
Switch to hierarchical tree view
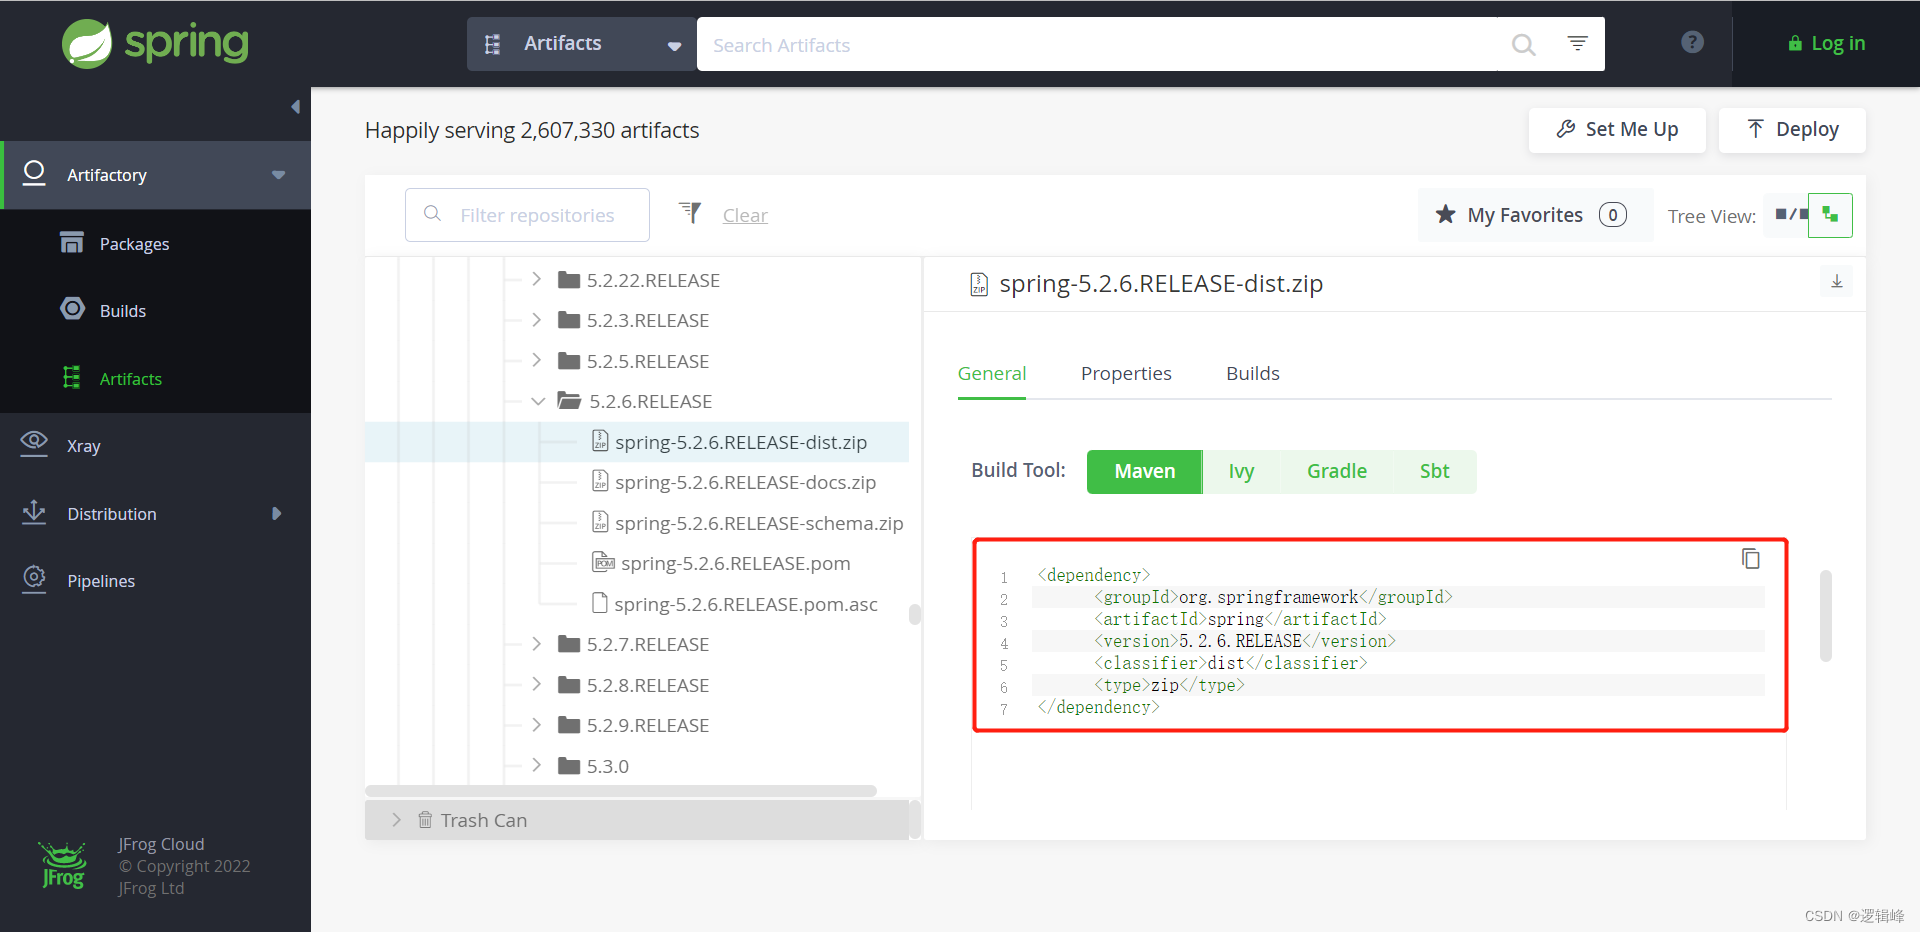point(1830,215)
